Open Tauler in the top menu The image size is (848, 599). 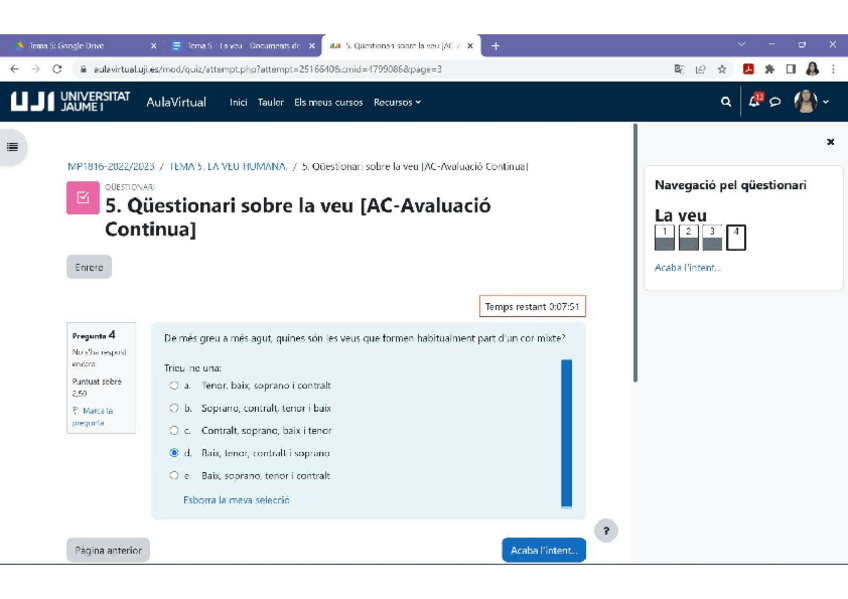pyautogui.click(x=270, y=102)
